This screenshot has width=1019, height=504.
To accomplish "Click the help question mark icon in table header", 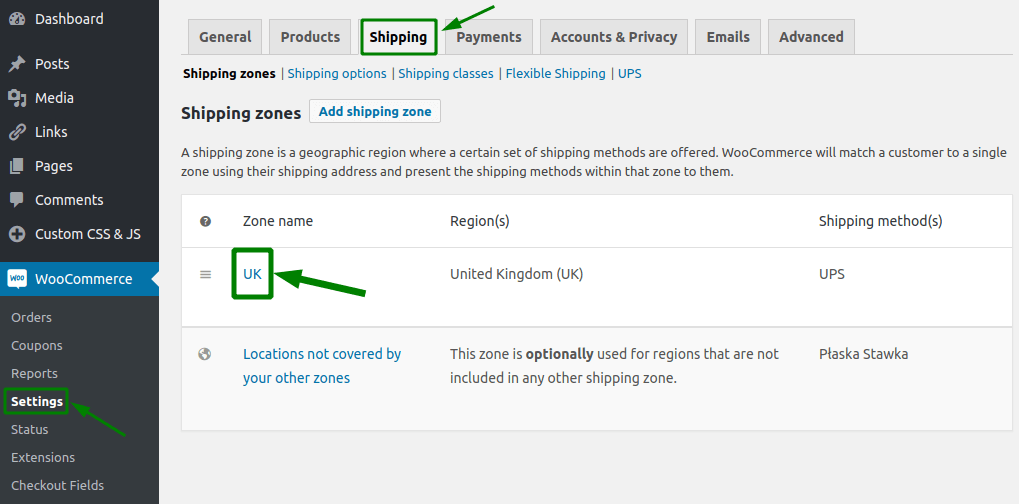I will (205, 221).
